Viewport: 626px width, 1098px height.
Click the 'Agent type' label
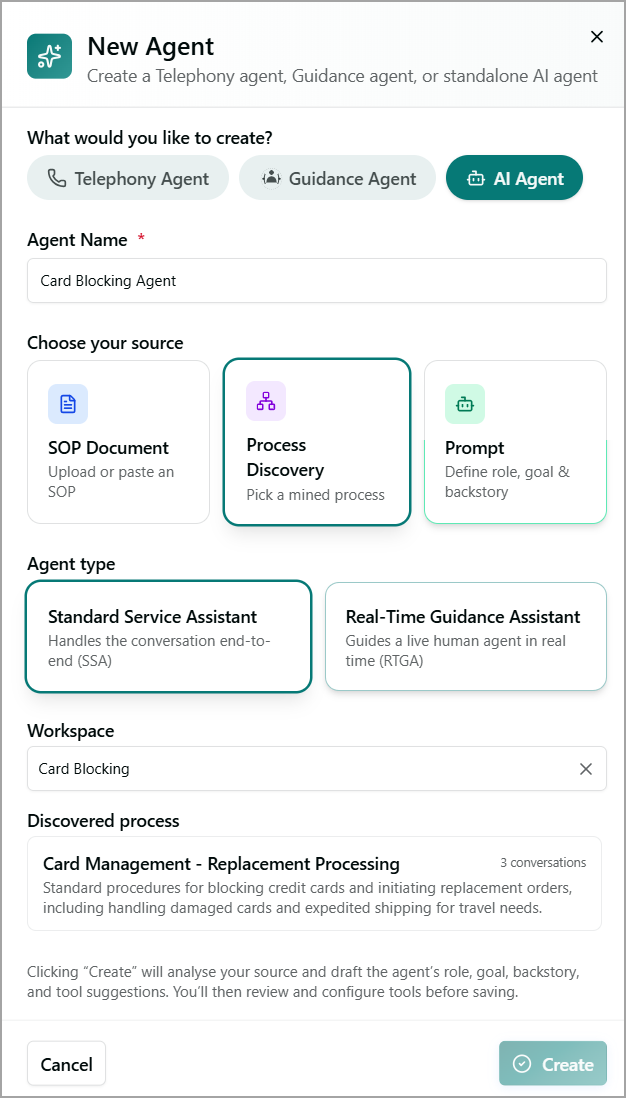pyautogui.click(x=71, y=564)
